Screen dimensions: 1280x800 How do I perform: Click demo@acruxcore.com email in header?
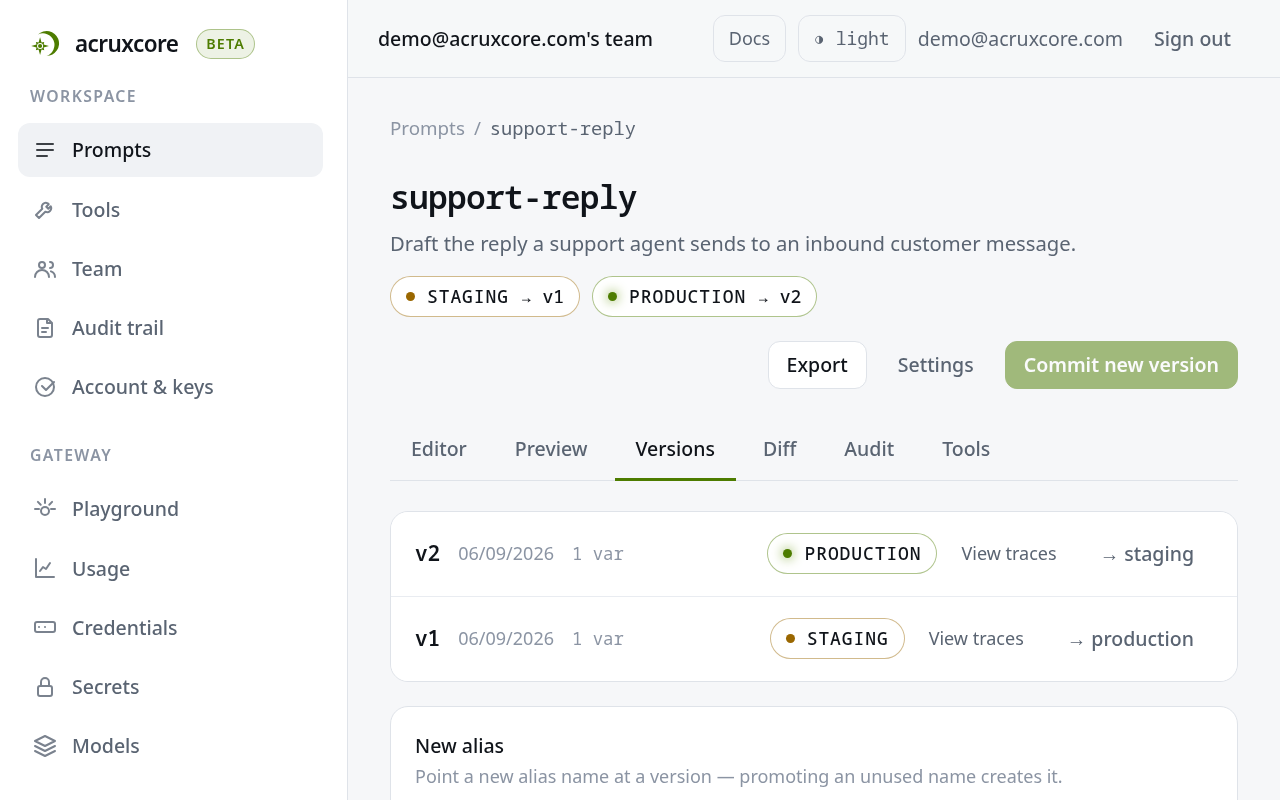(1020, 39)
